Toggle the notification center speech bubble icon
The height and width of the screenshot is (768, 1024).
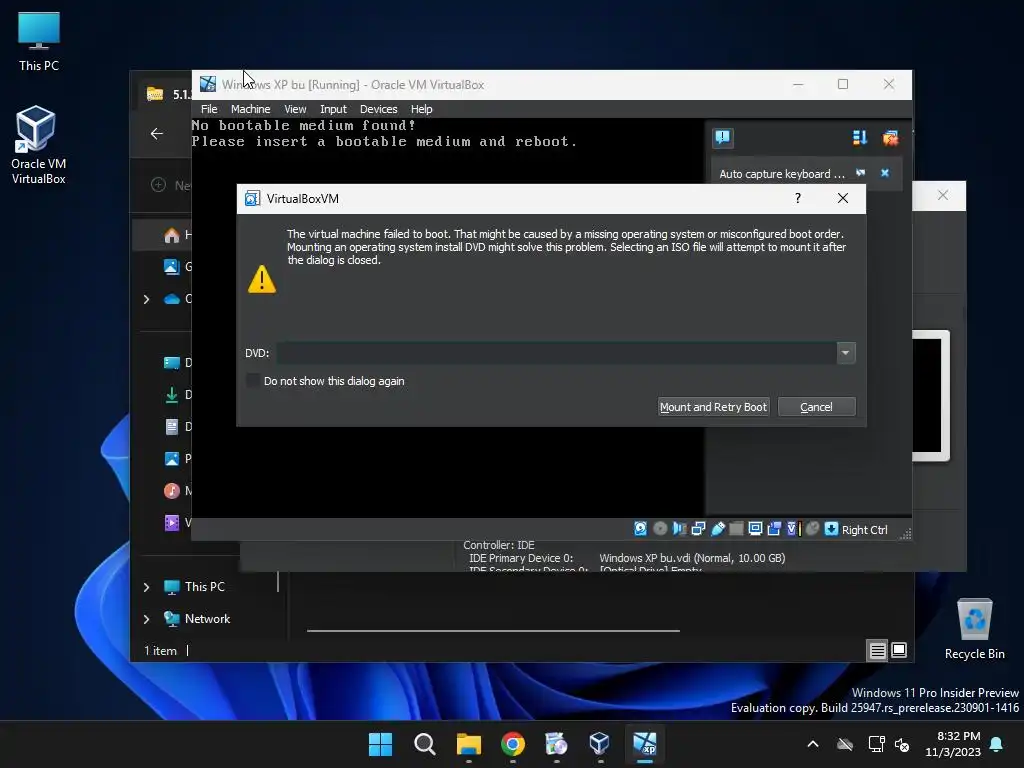722,137
